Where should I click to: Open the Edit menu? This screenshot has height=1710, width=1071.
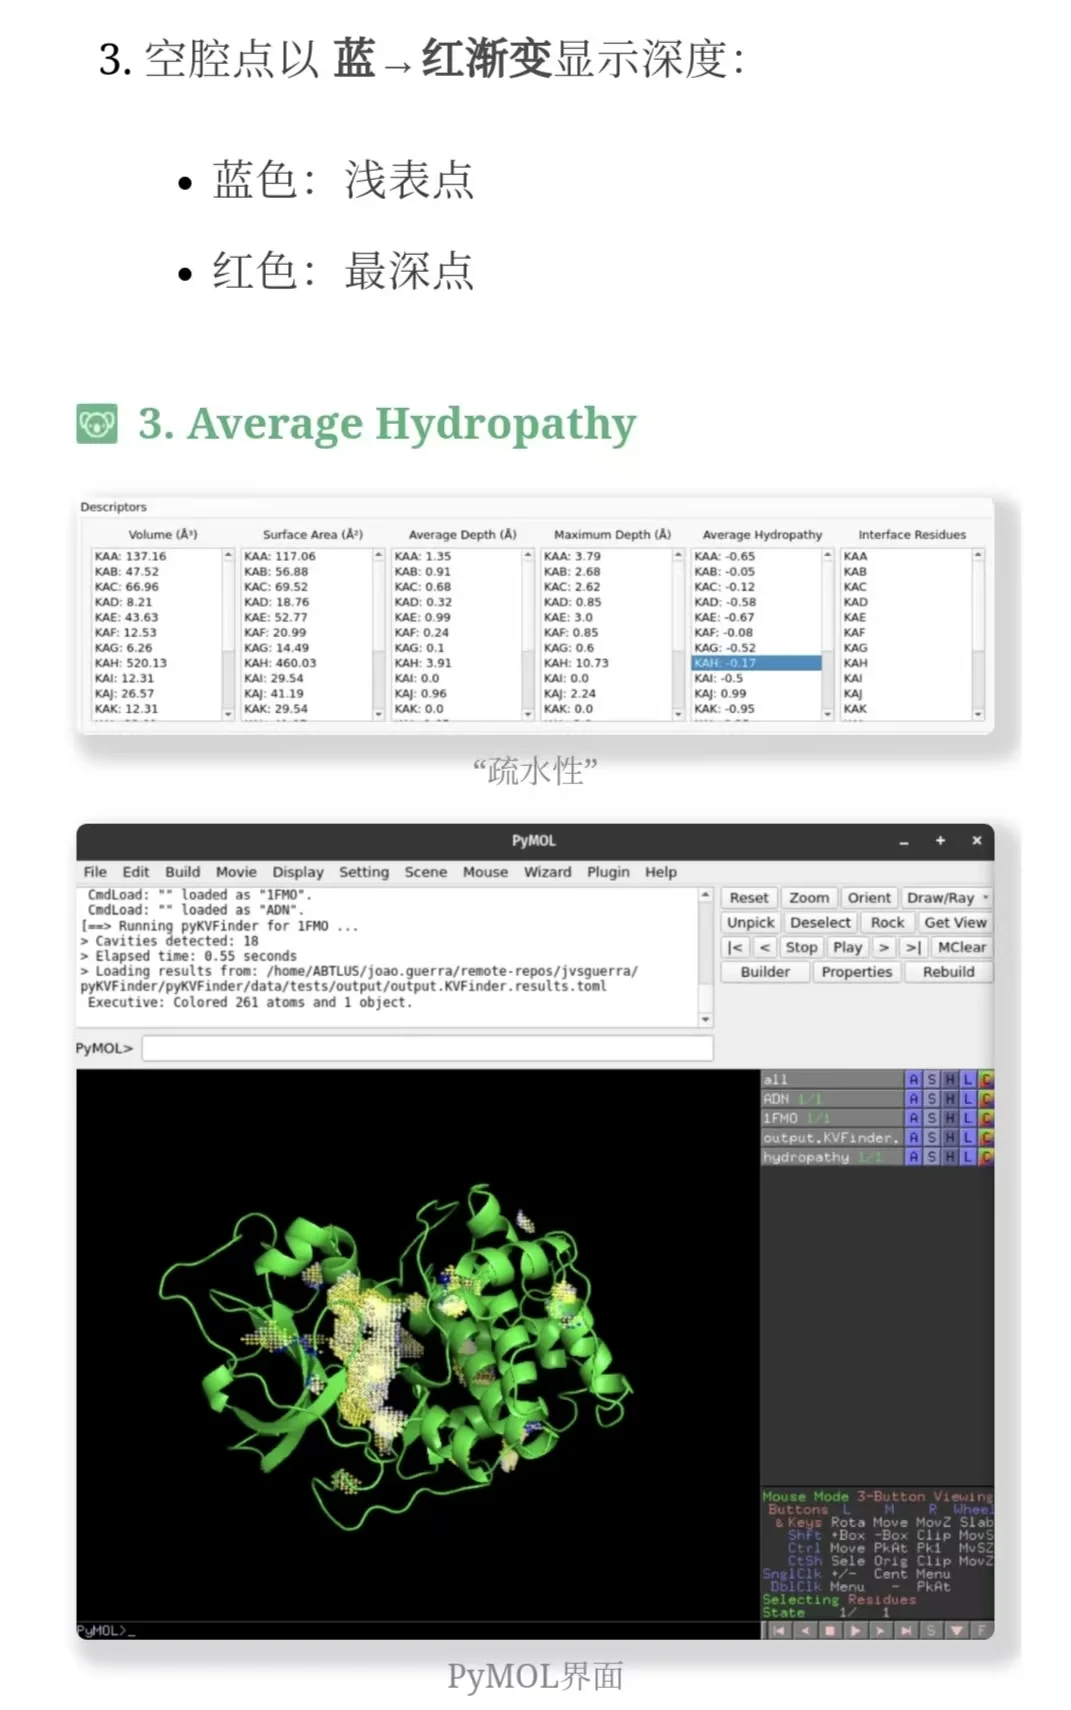click(136, 871)
